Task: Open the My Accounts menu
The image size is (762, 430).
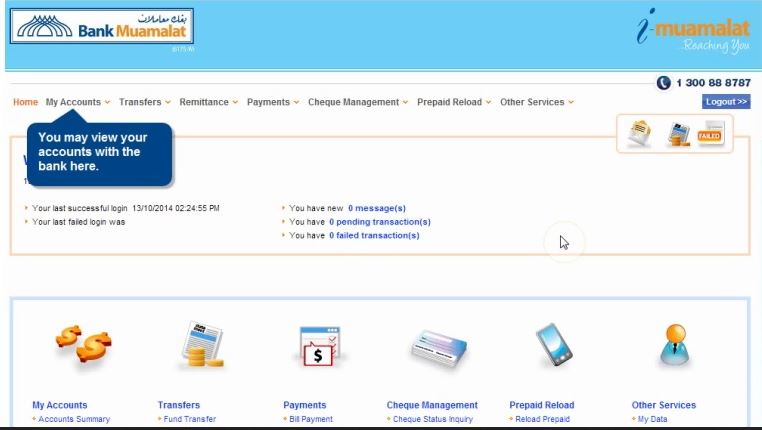Action: (73, 102)
